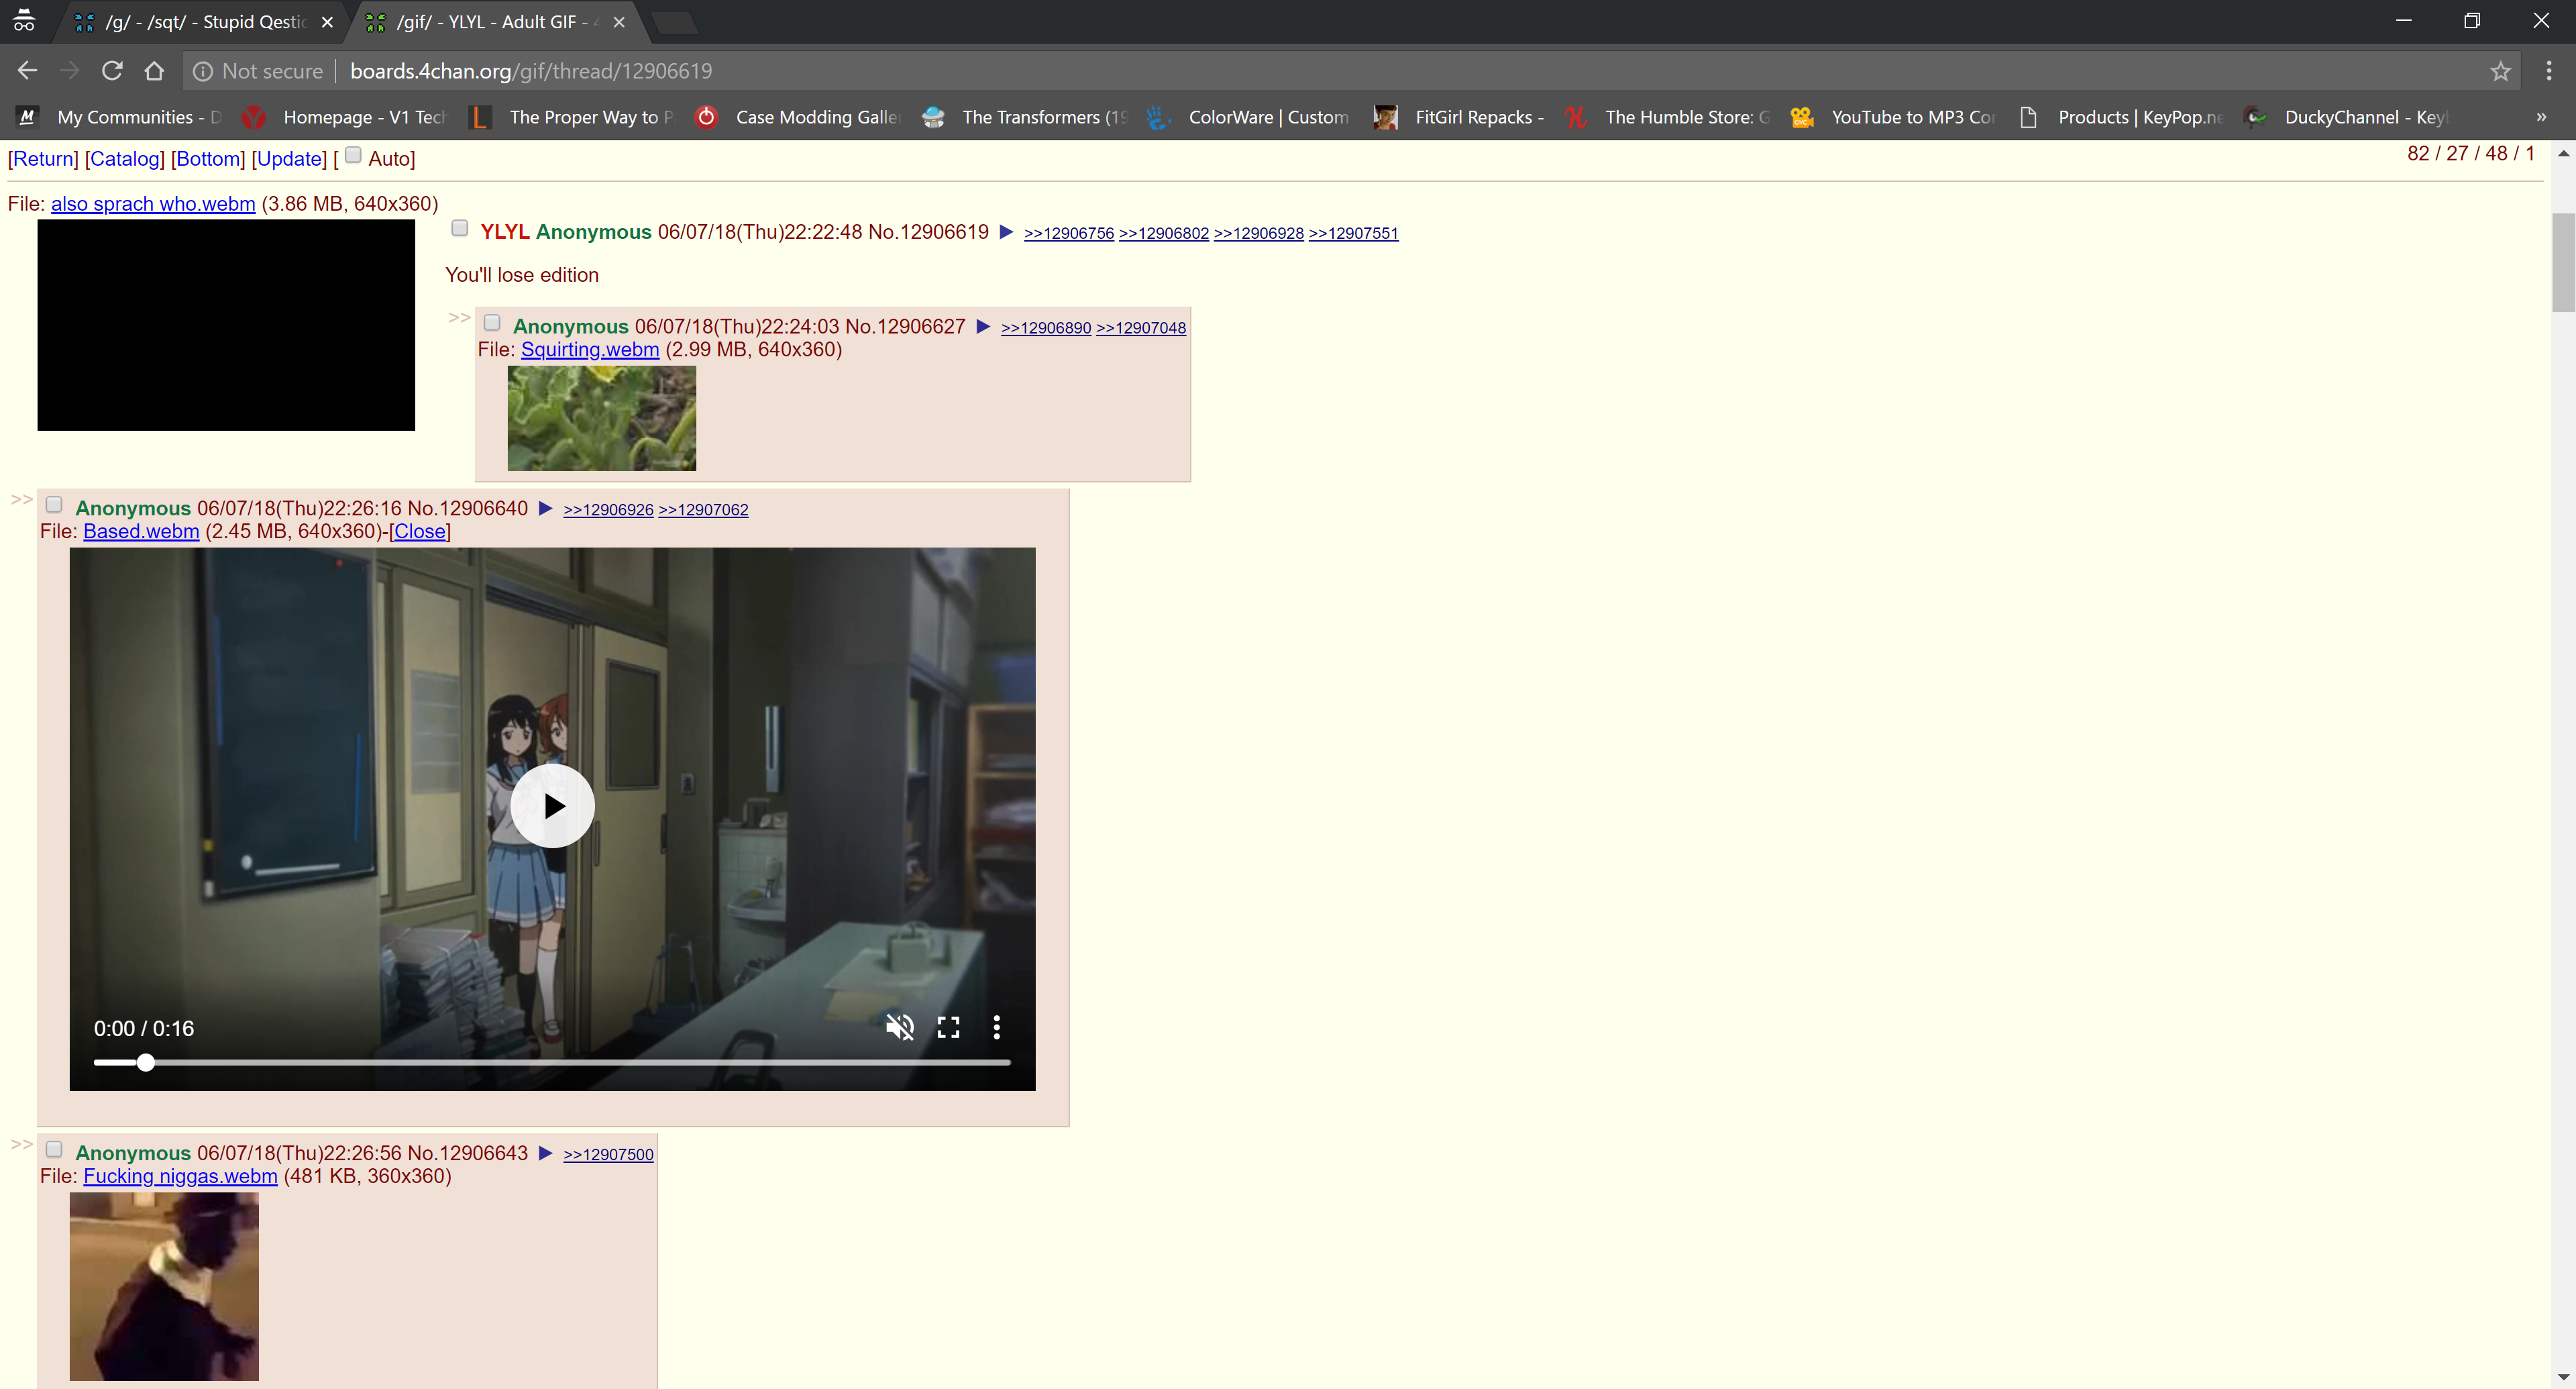This screenshot has height=1389, width=2576.
Task: Follow reply link >>12906756
Action: [1068, 233]
